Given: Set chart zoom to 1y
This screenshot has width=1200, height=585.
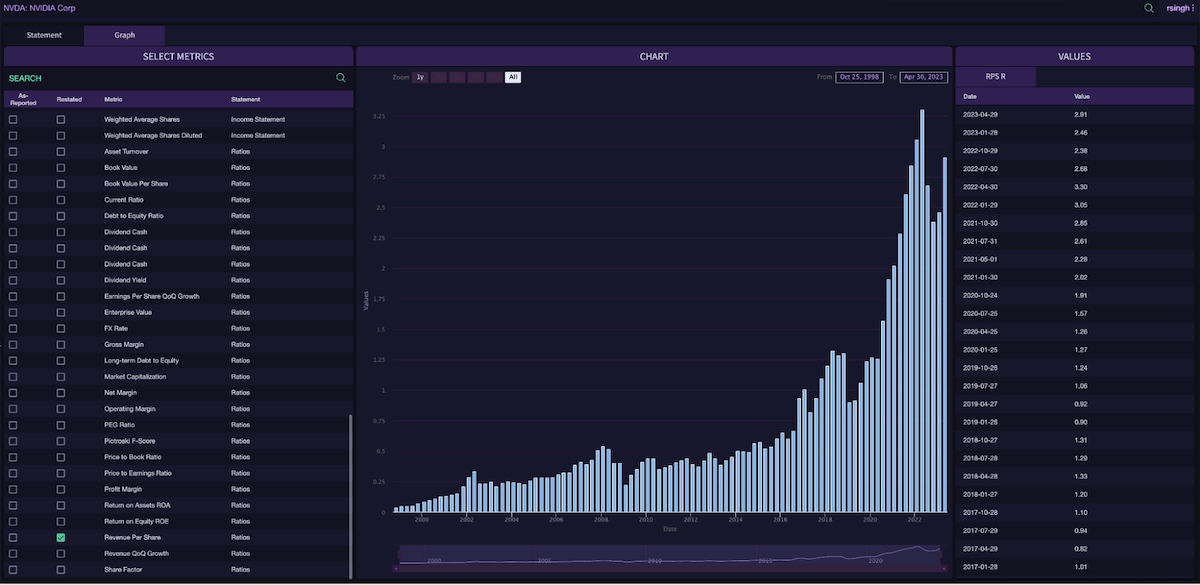Looking at the screenshot, I should pyautogui.click(x=420, y=77).
